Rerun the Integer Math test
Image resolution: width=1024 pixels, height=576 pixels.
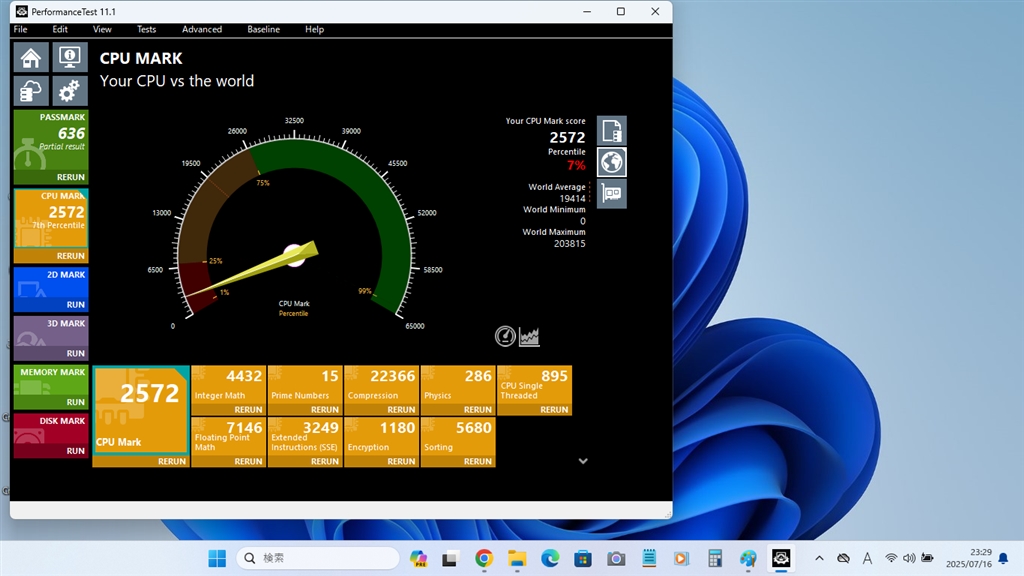248,409
